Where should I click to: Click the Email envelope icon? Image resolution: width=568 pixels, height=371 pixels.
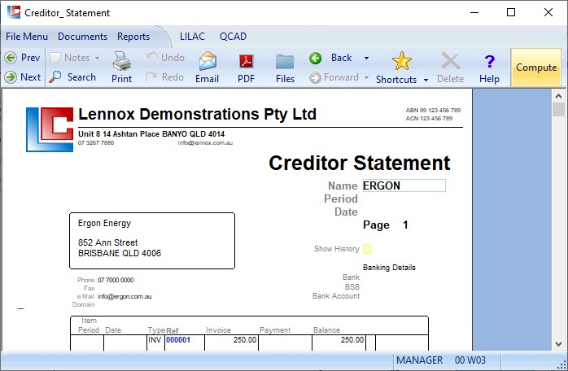208,61
